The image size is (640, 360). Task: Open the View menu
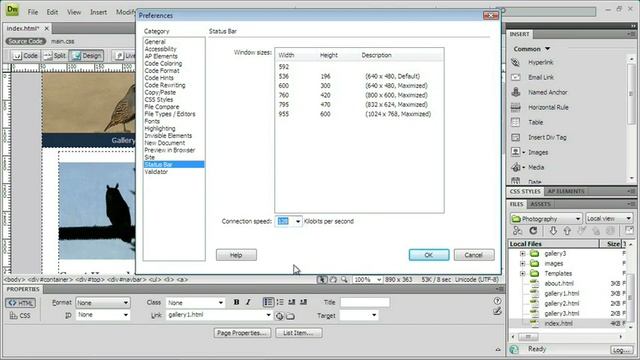pyautogui.click(x=74, y=12)
